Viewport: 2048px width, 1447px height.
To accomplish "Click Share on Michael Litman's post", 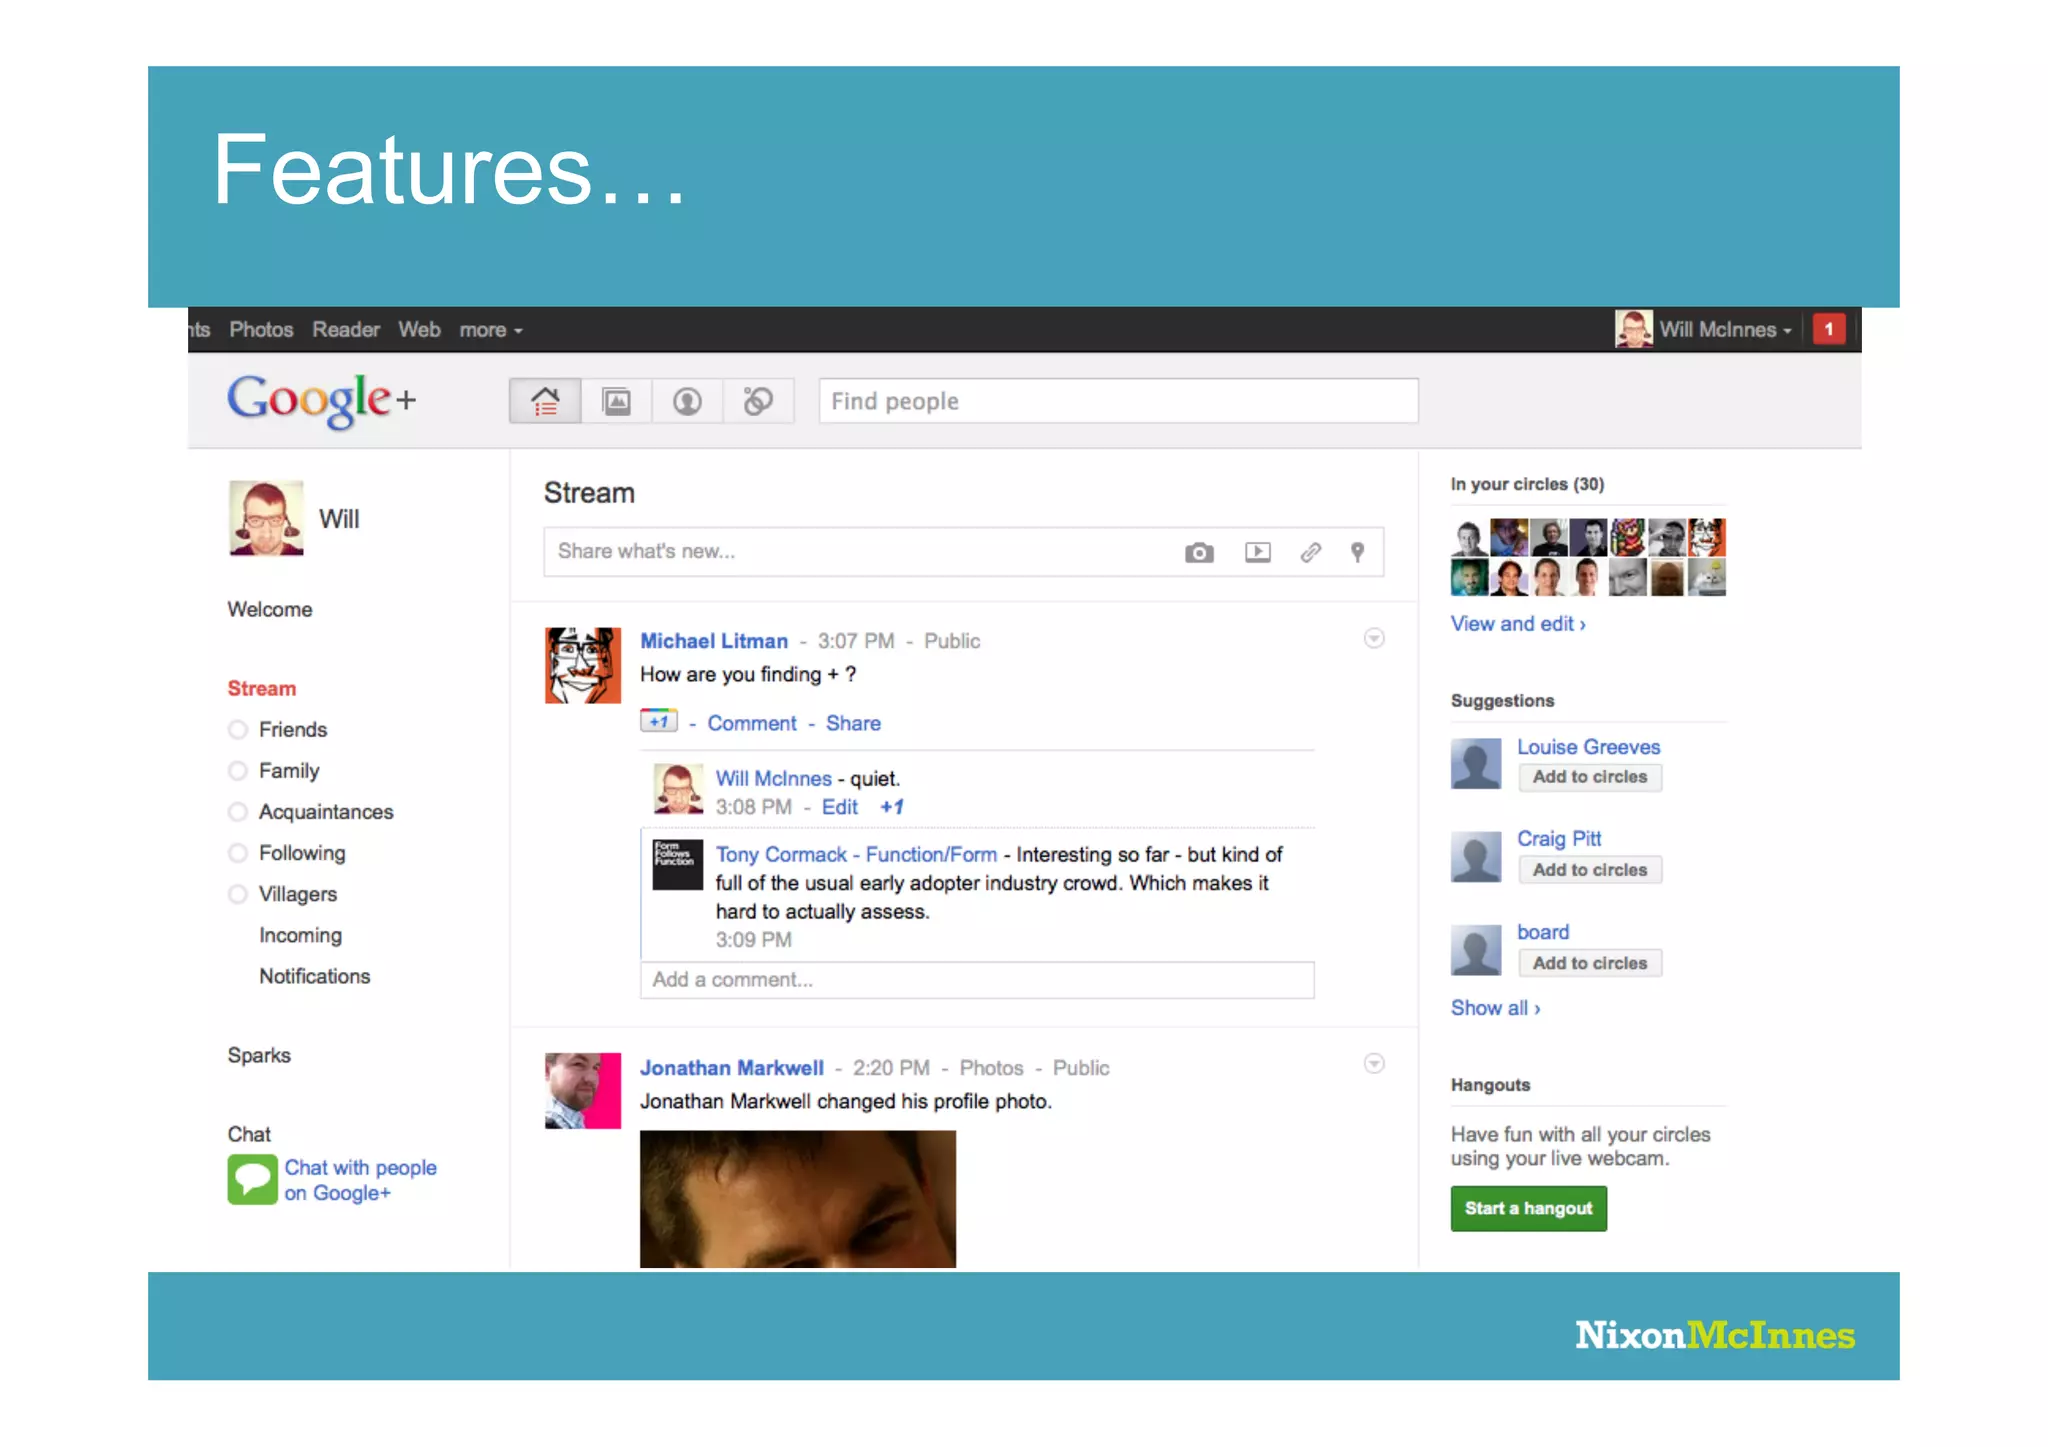I will click(x=853, y=723).
